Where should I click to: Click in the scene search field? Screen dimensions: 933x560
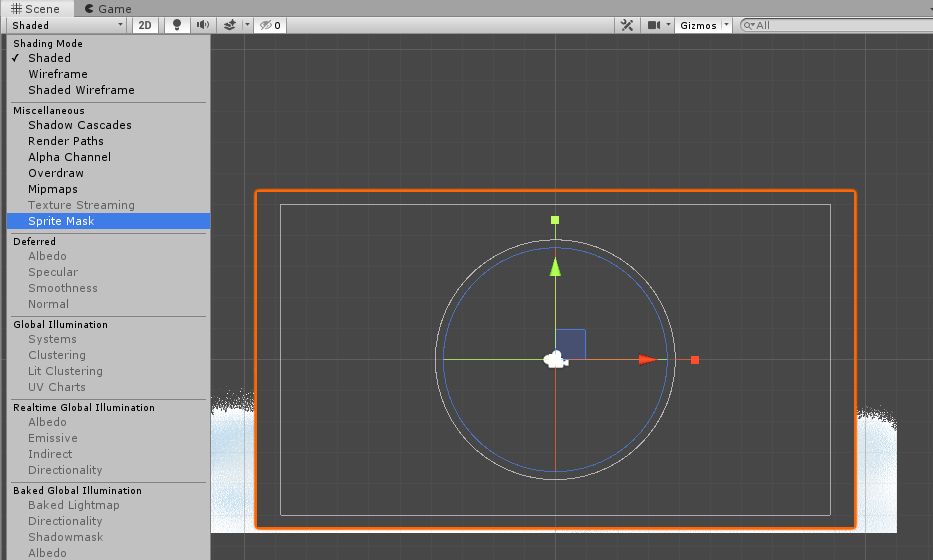tap(840, 25)
